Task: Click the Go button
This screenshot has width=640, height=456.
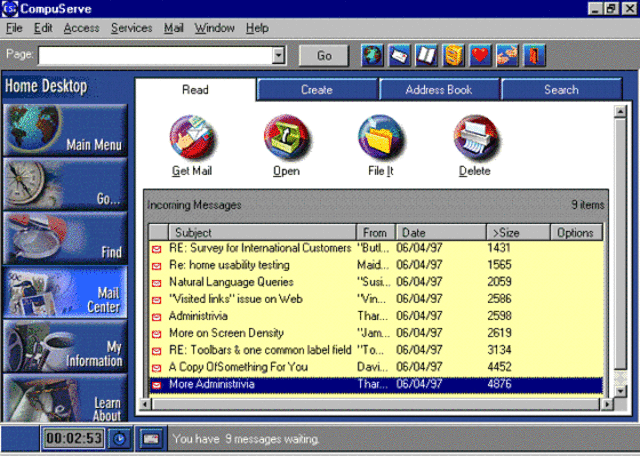Action: coord(324,56)
